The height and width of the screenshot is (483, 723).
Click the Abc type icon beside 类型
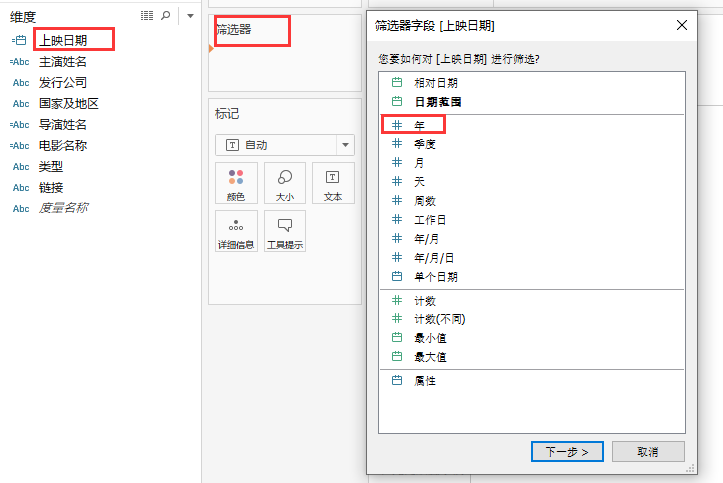(21, 167)
